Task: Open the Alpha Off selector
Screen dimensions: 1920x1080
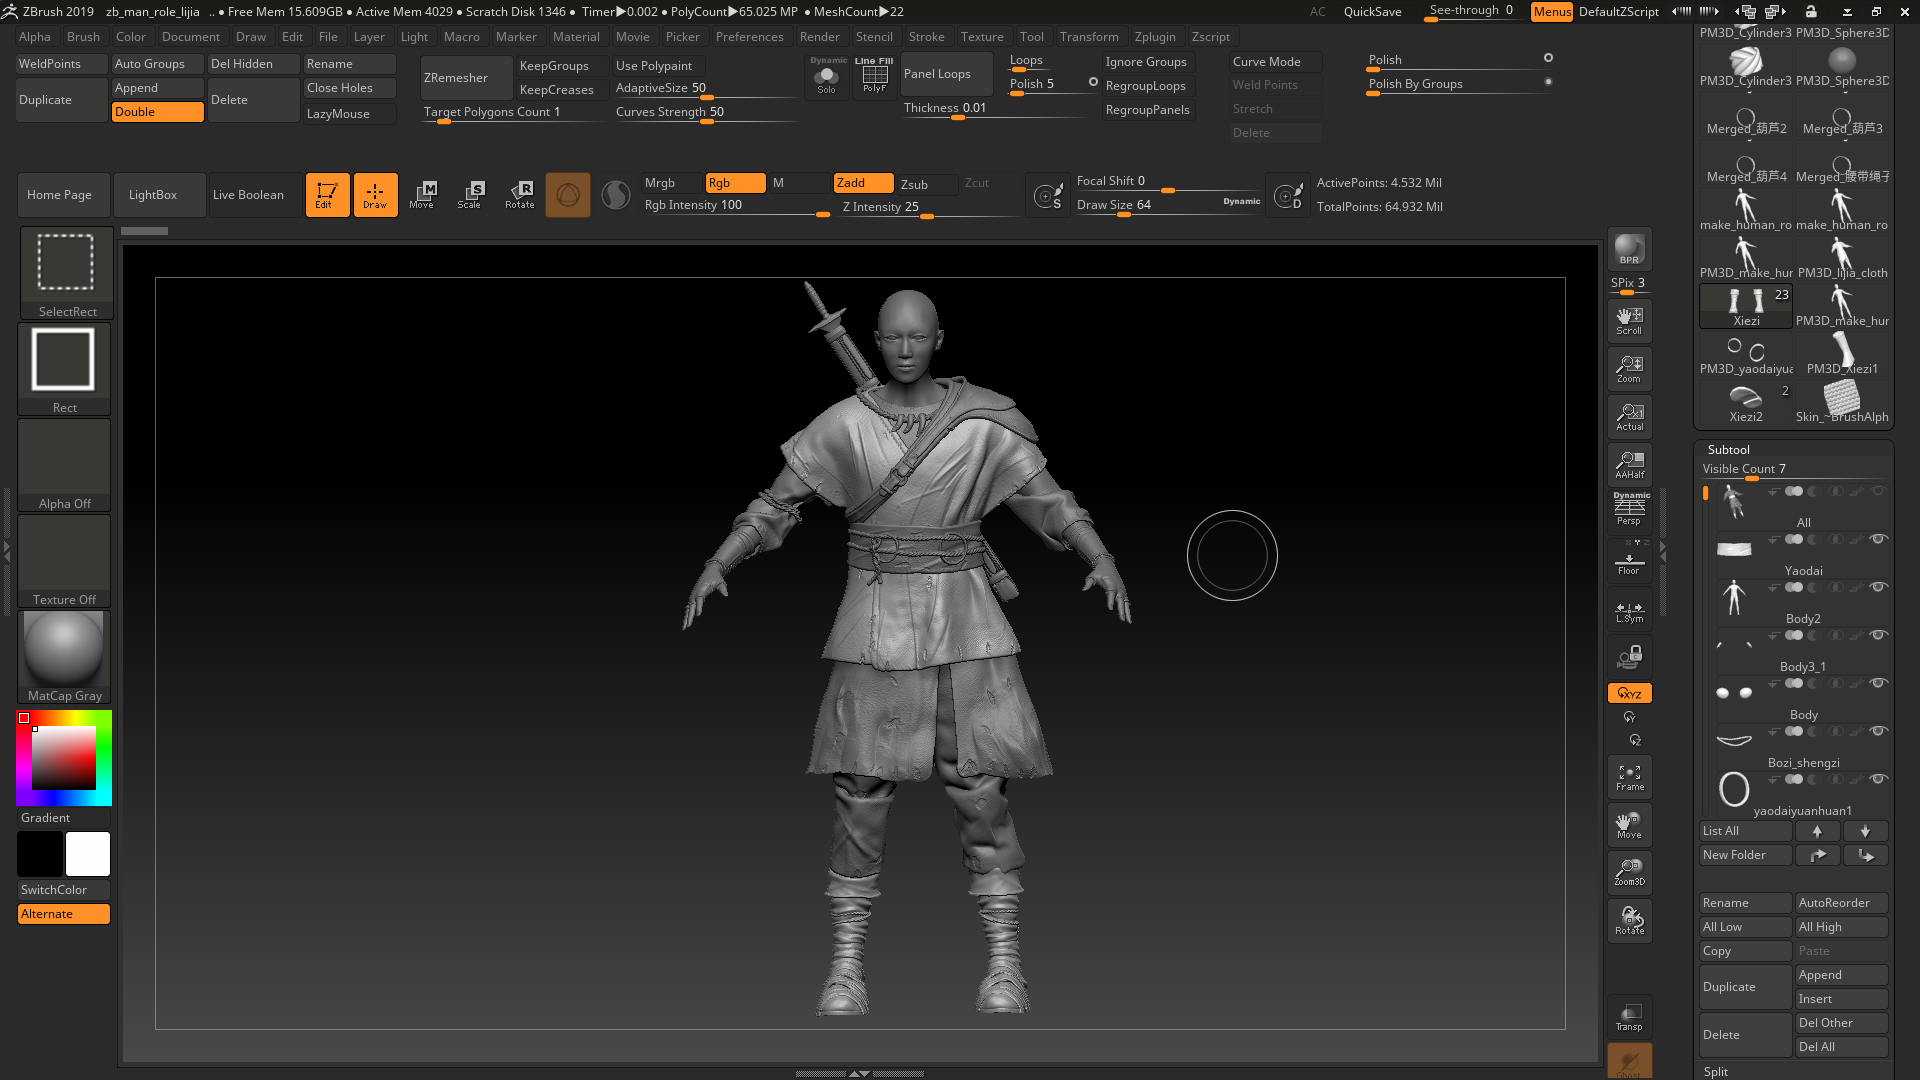Action: click(64, 464)
